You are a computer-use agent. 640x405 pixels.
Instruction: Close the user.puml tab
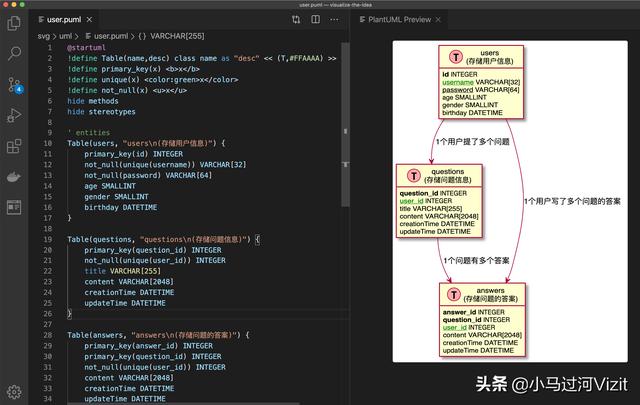point(89,20)
